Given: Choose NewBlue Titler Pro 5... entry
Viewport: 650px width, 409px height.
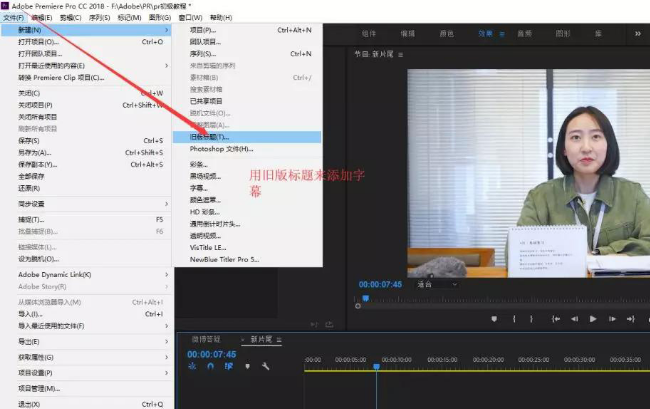Looking at the screenshot, I should tap(247, 259).
